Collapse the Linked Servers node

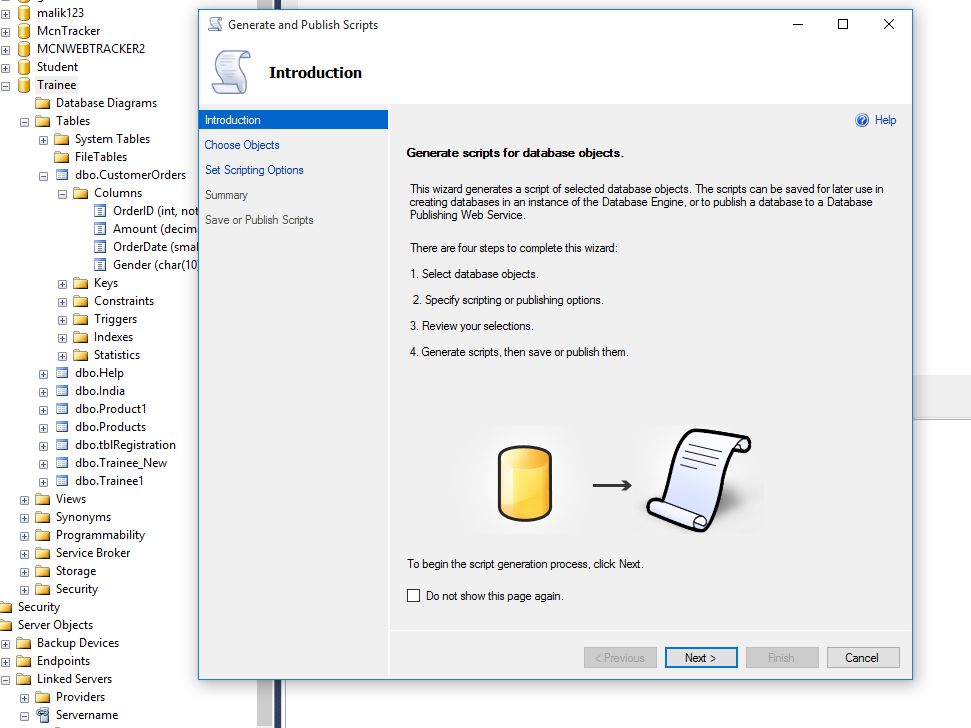[6, 680]
